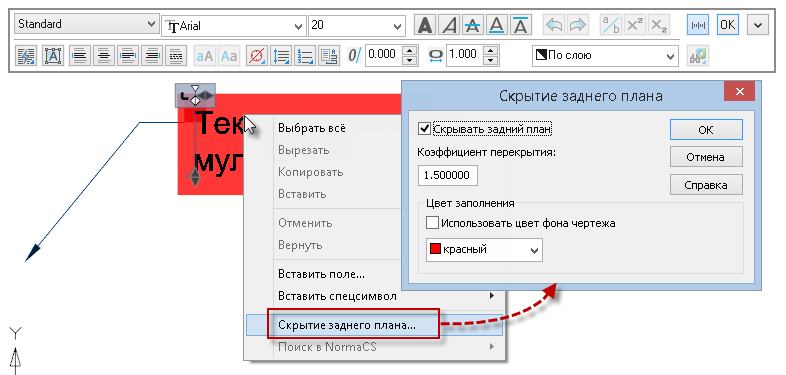The width and height of the screenshot is (786, 375).
Task: Click the OK button in text toolbar
Action: pyautogui.click(x=728, y=25)
